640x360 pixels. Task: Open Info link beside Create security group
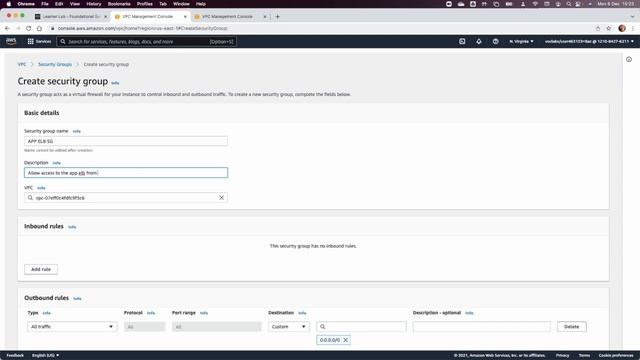[x=115, y=83]
